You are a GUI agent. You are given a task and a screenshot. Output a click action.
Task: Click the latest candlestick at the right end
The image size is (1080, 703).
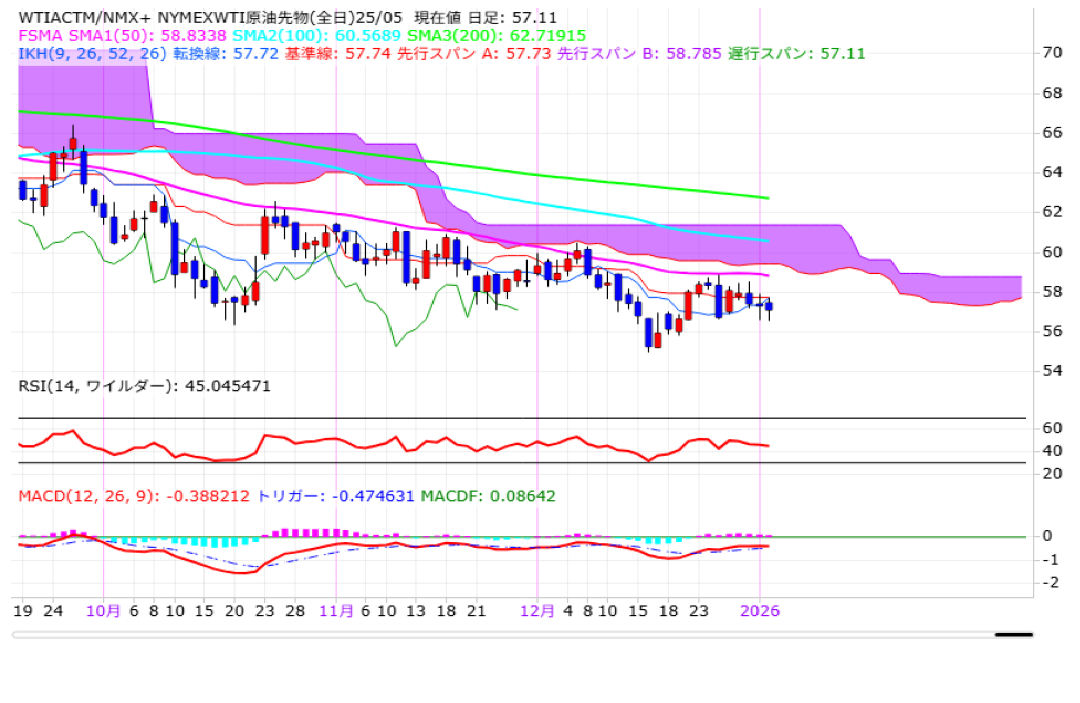768,307
